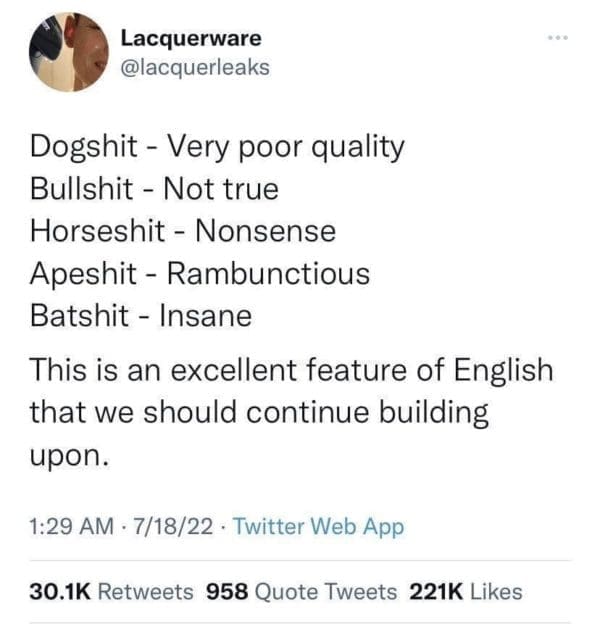The height and width of the screenshot is (624, 600).
Task: Click the 'Batshit - Insane' line
Action: 141,315
